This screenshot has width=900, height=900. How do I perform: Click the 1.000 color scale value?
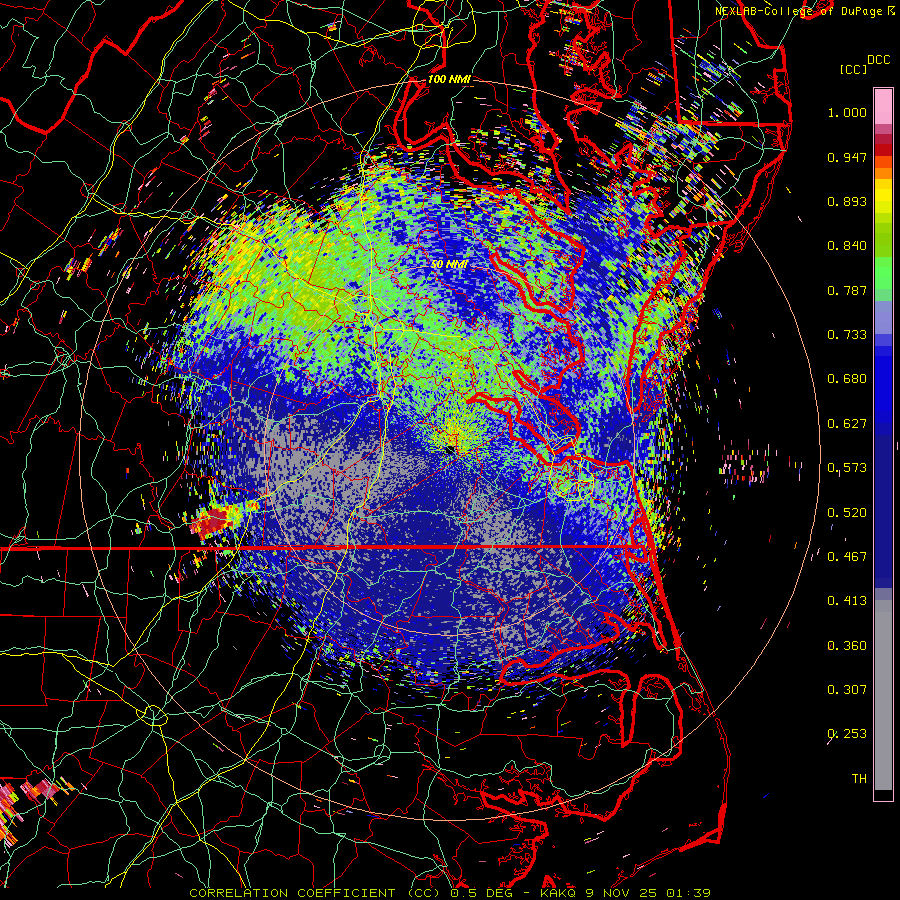847,112
